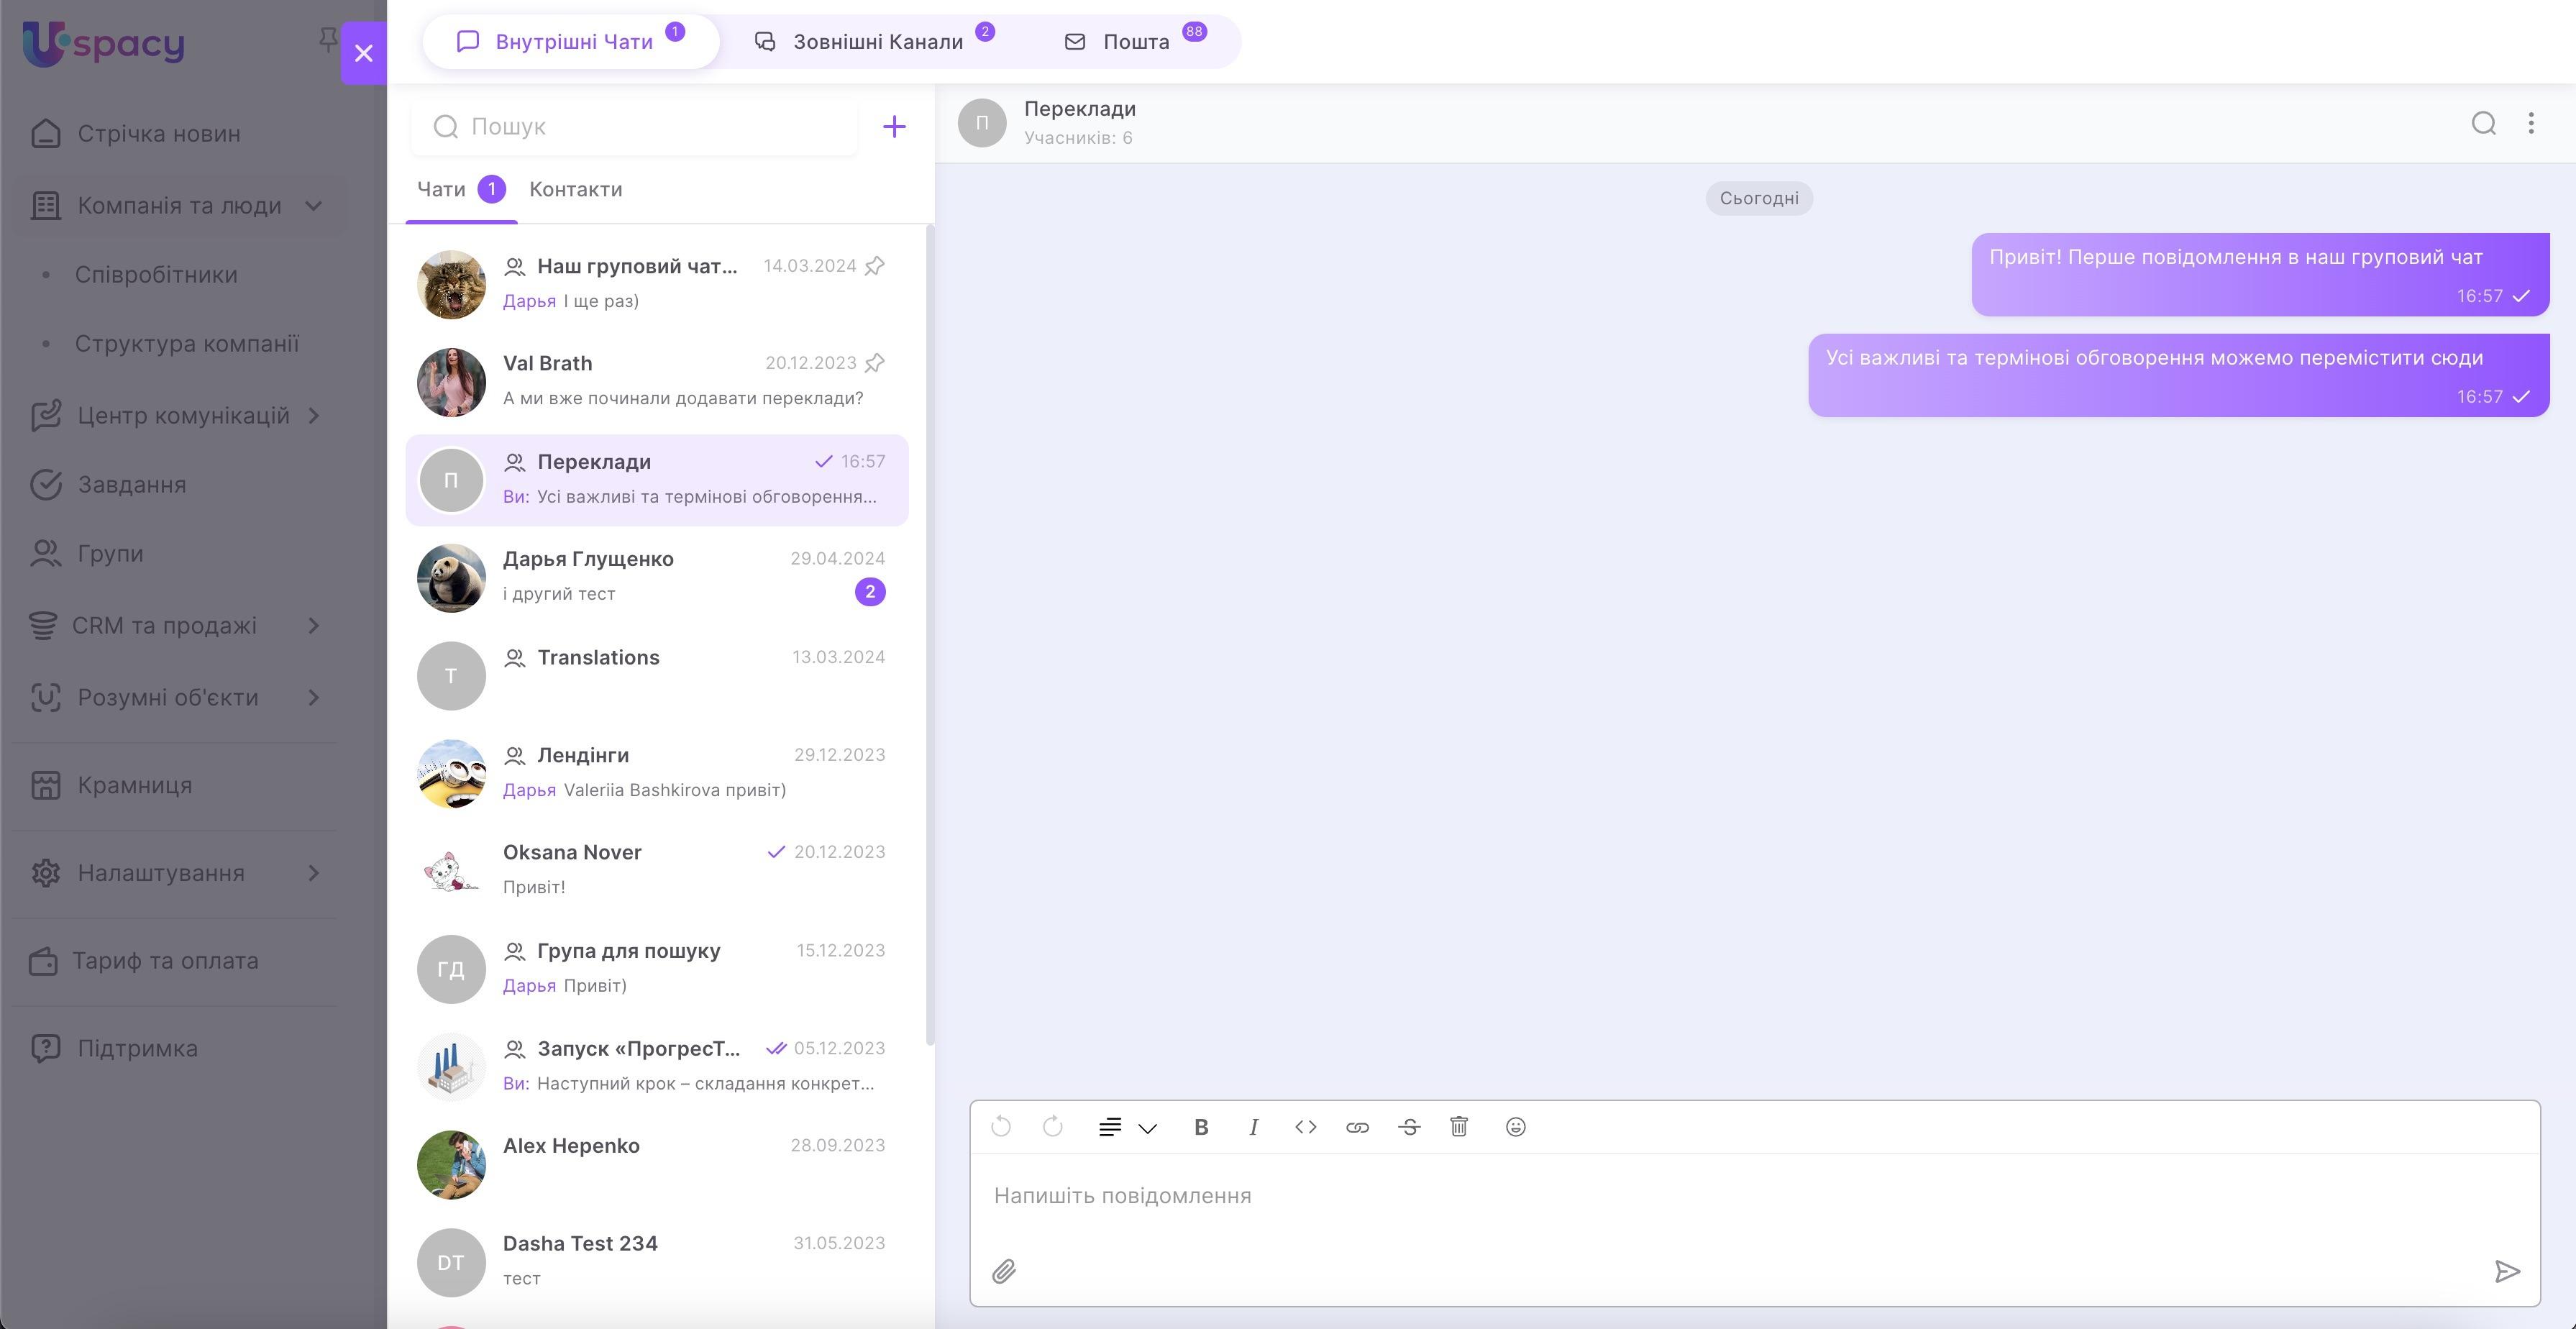This screenshot has height=1329, width=2576.
Task: Create a new chat with the plus button
Action: [894, 127]
